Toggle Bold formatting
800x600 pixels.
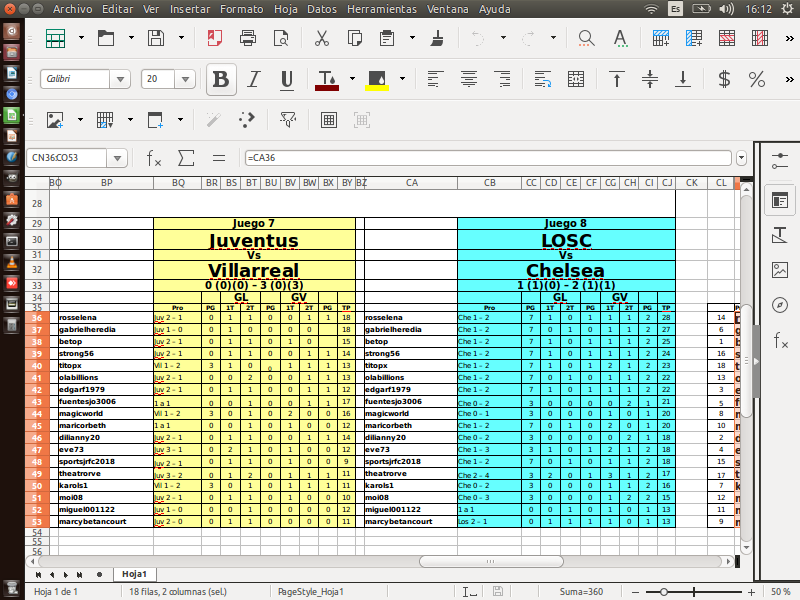pos(221,79)
